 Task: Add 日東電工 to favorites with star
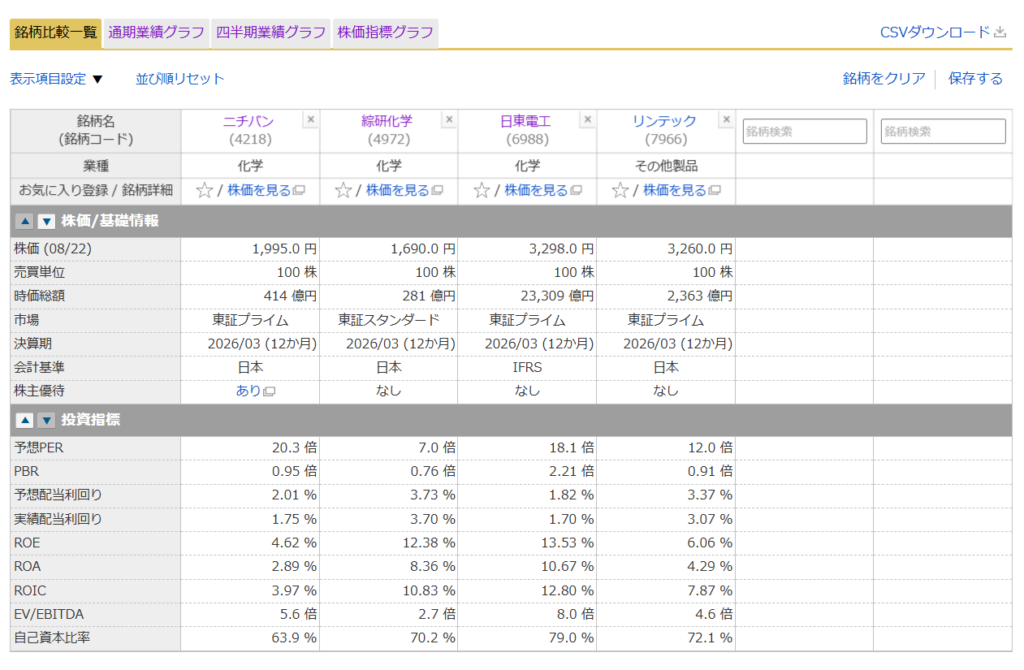[482, 191]
